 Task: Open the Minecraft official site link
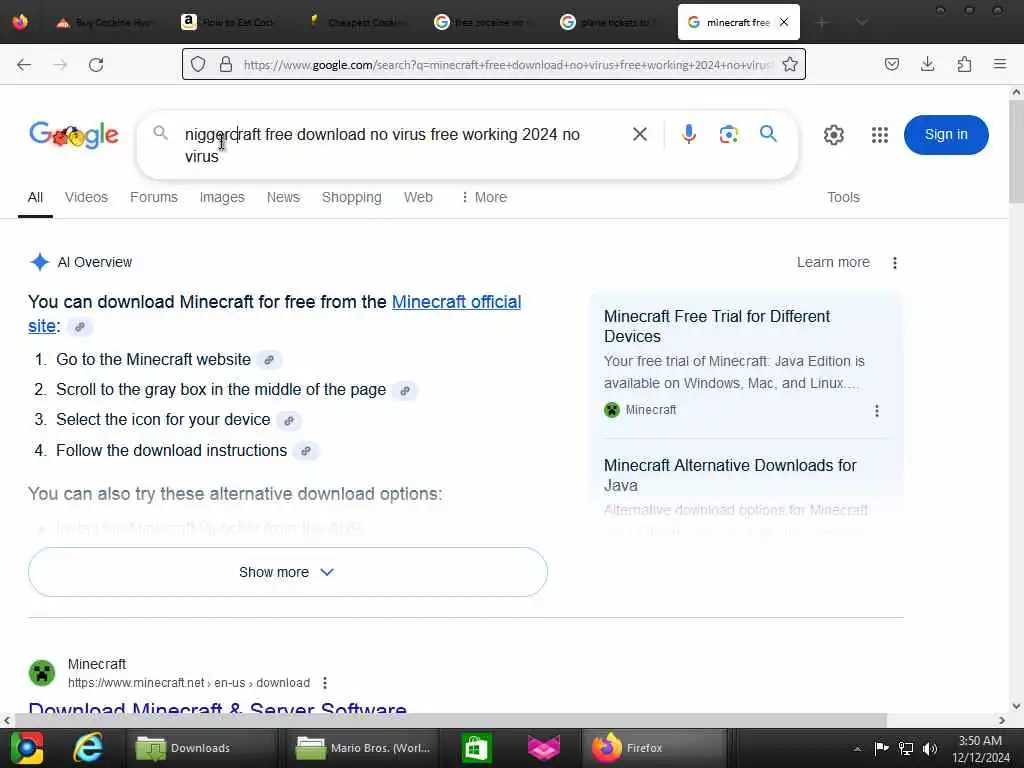tap(456, 302)
